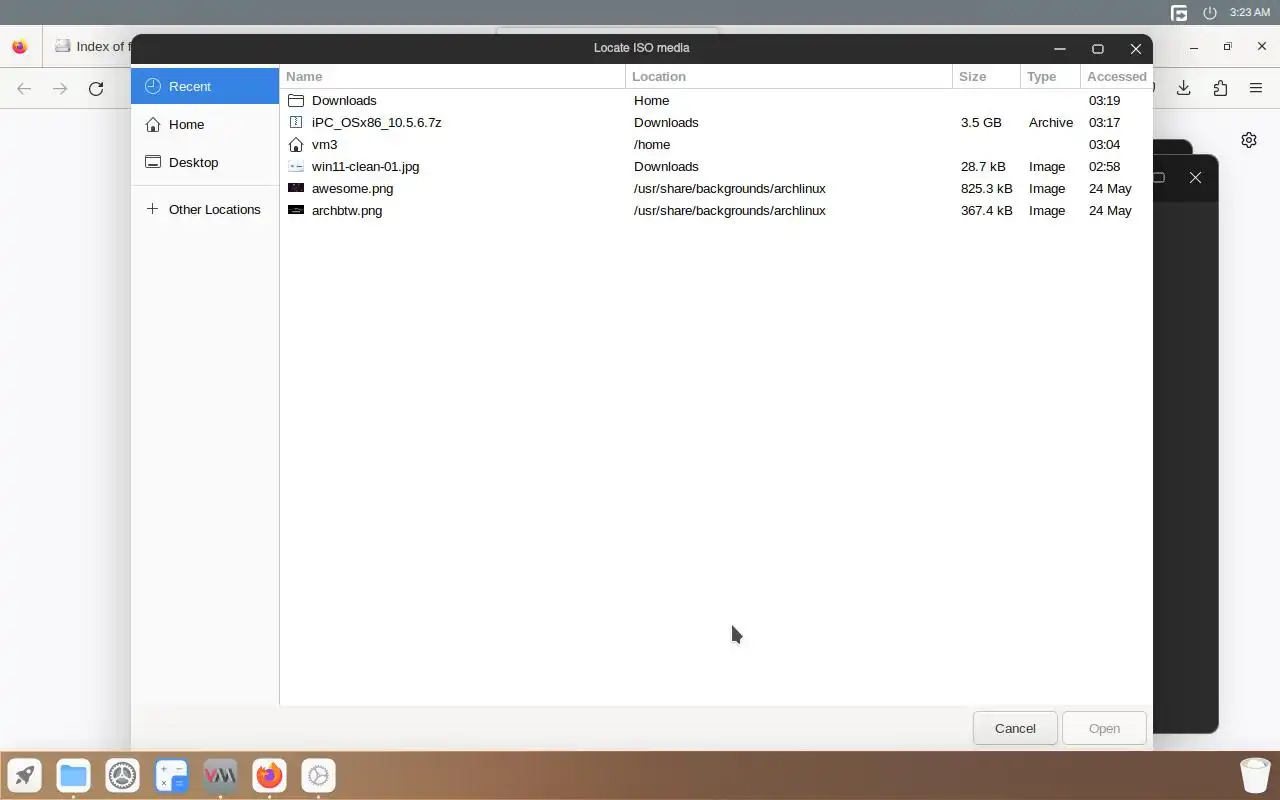Open the Firefox extensions menu
This screenshot has width=1280, height=800.
coord(1220,88)
